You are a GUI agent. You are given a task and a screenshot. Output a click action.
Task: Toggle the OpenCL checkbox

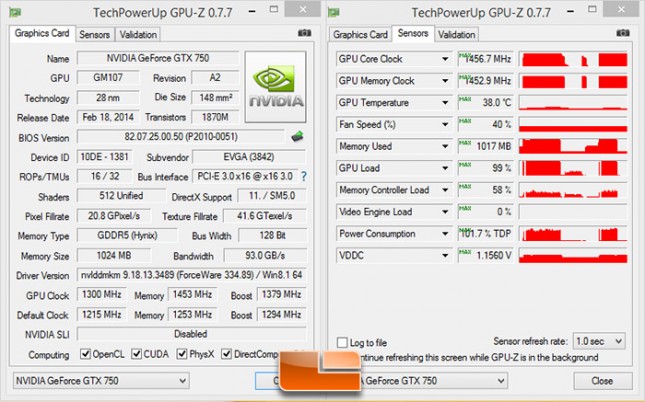coord(86,354)
